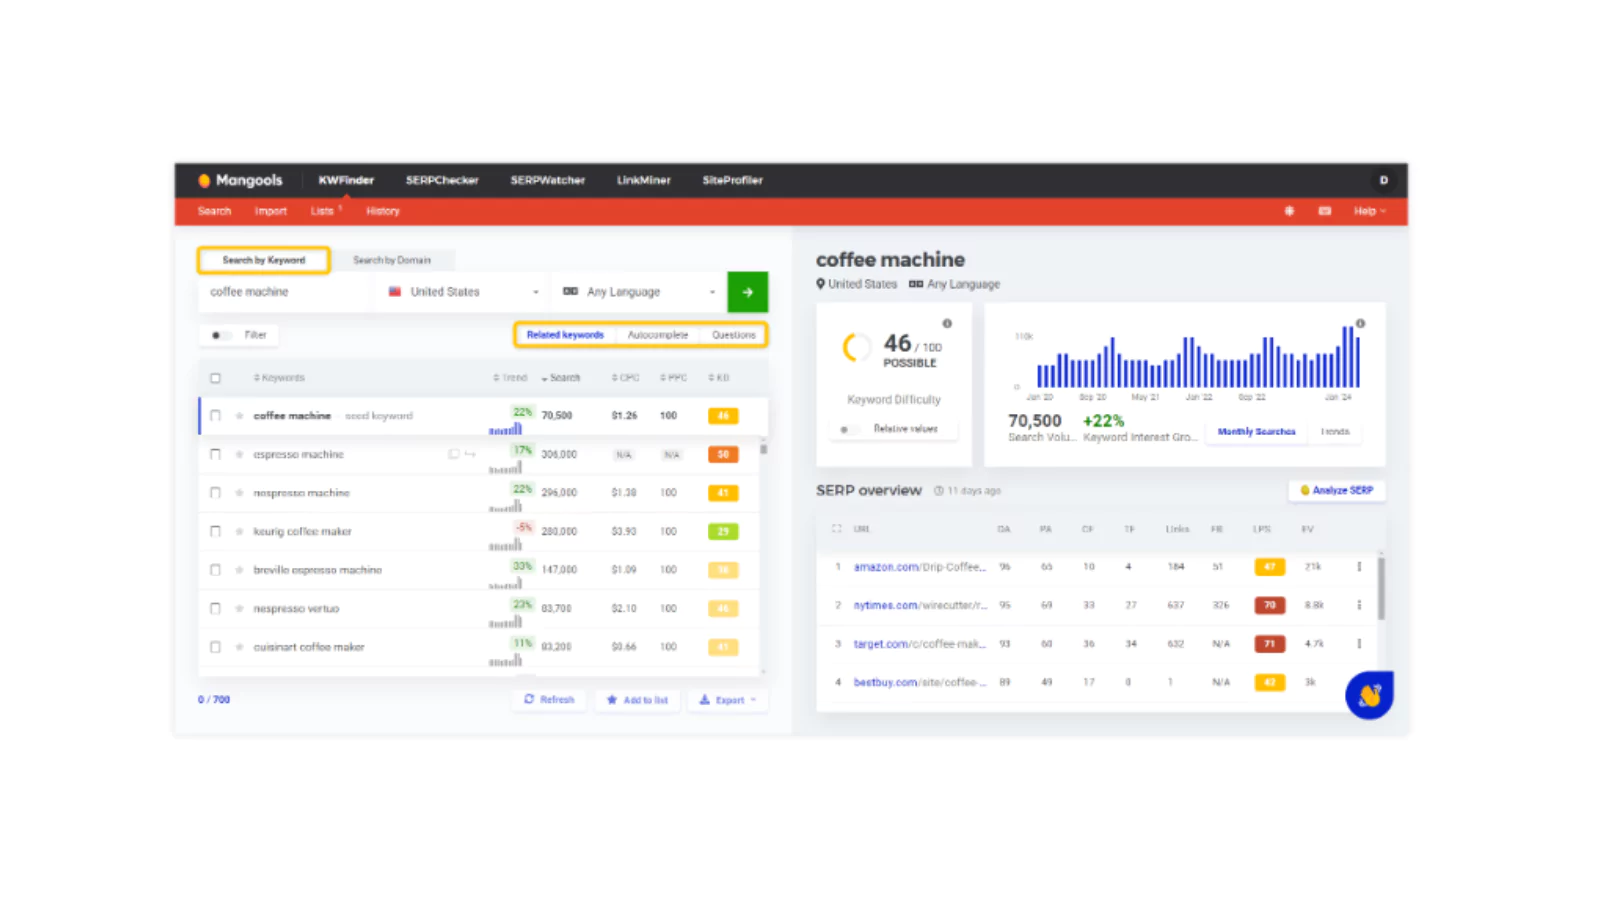Open the bestbuy.com site link

tap(919, 682)
